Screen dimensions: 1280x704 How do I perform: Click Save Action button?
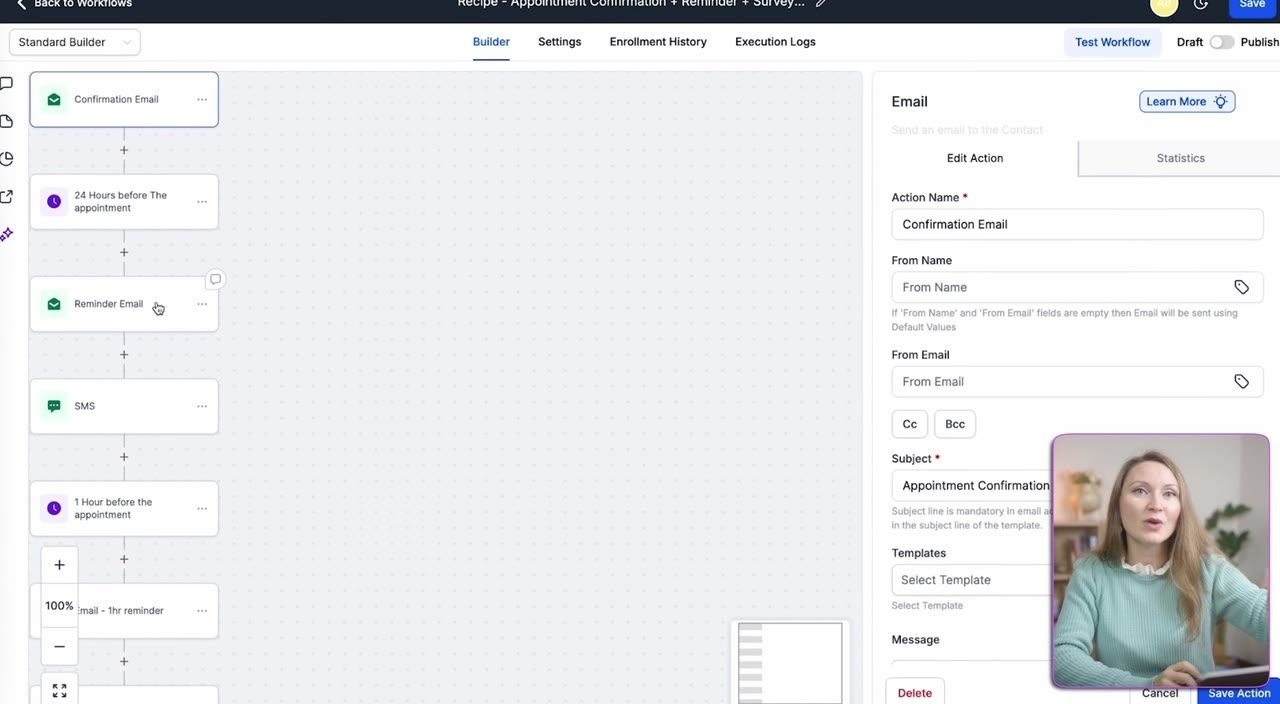click(x=1239, y=693)
